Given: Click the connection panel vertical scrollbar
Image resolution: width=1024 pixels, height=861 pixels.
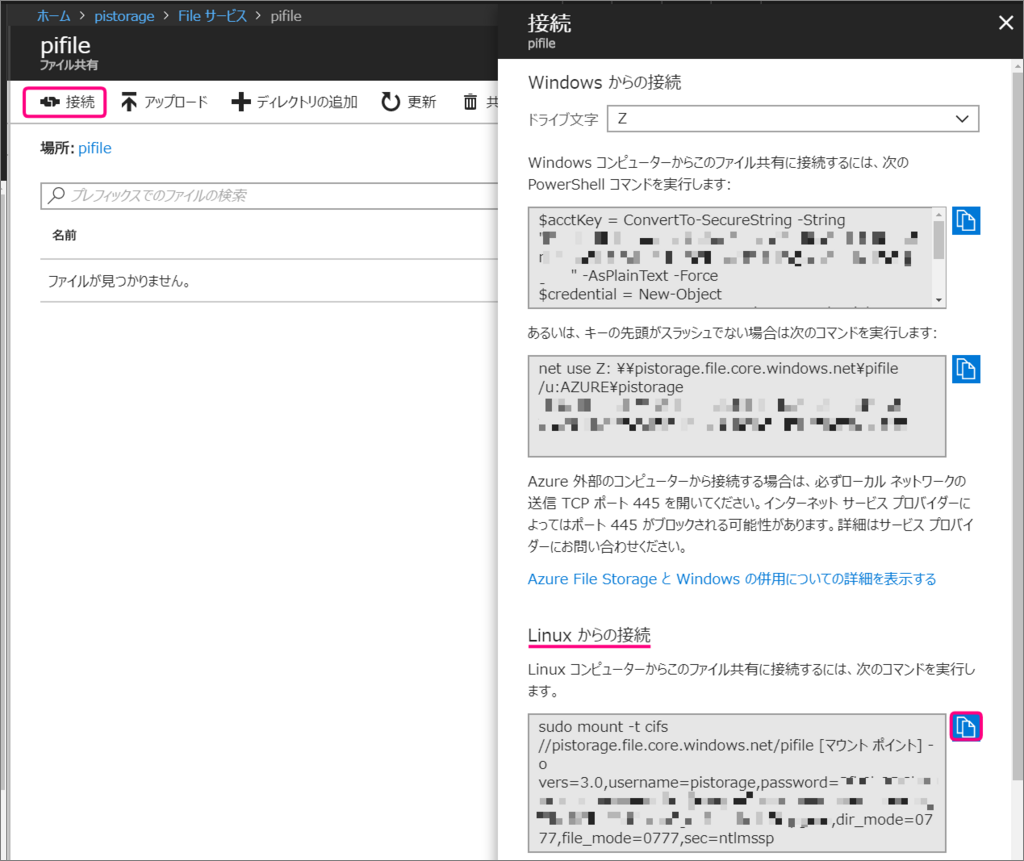Looking at the screenshot, I should 1017,425.
